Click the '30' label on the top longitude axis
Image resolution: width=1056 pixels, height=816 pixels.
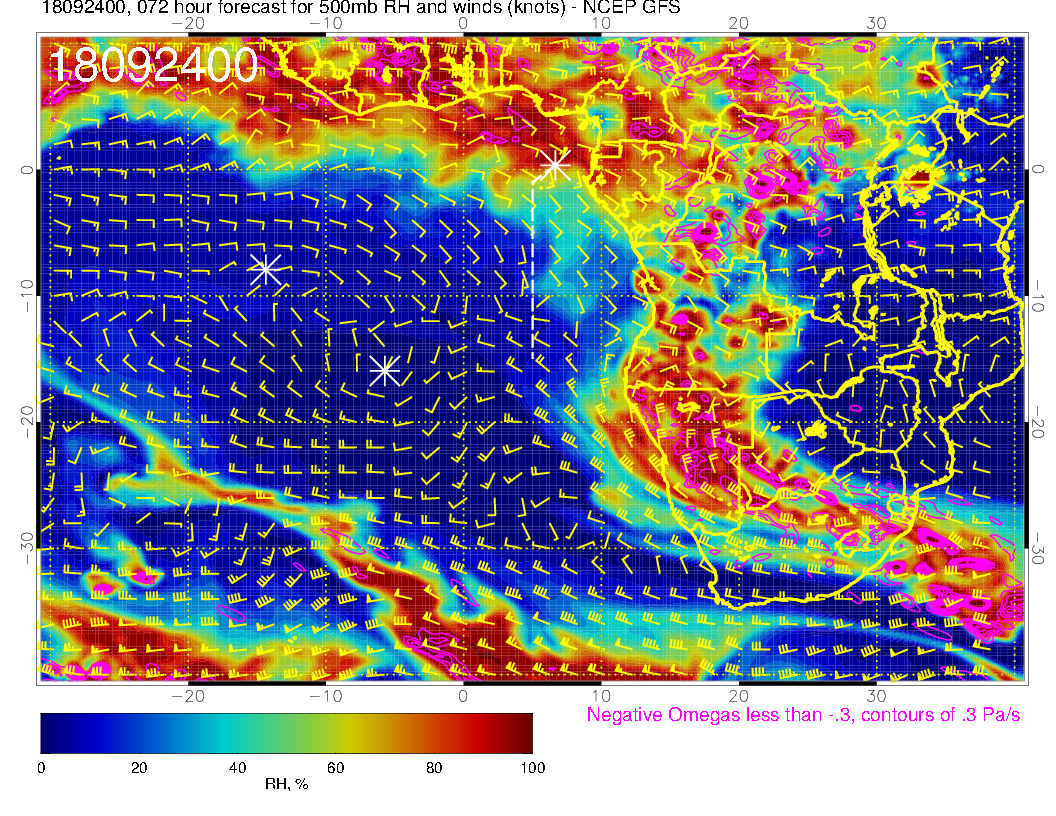pos(876,23)
